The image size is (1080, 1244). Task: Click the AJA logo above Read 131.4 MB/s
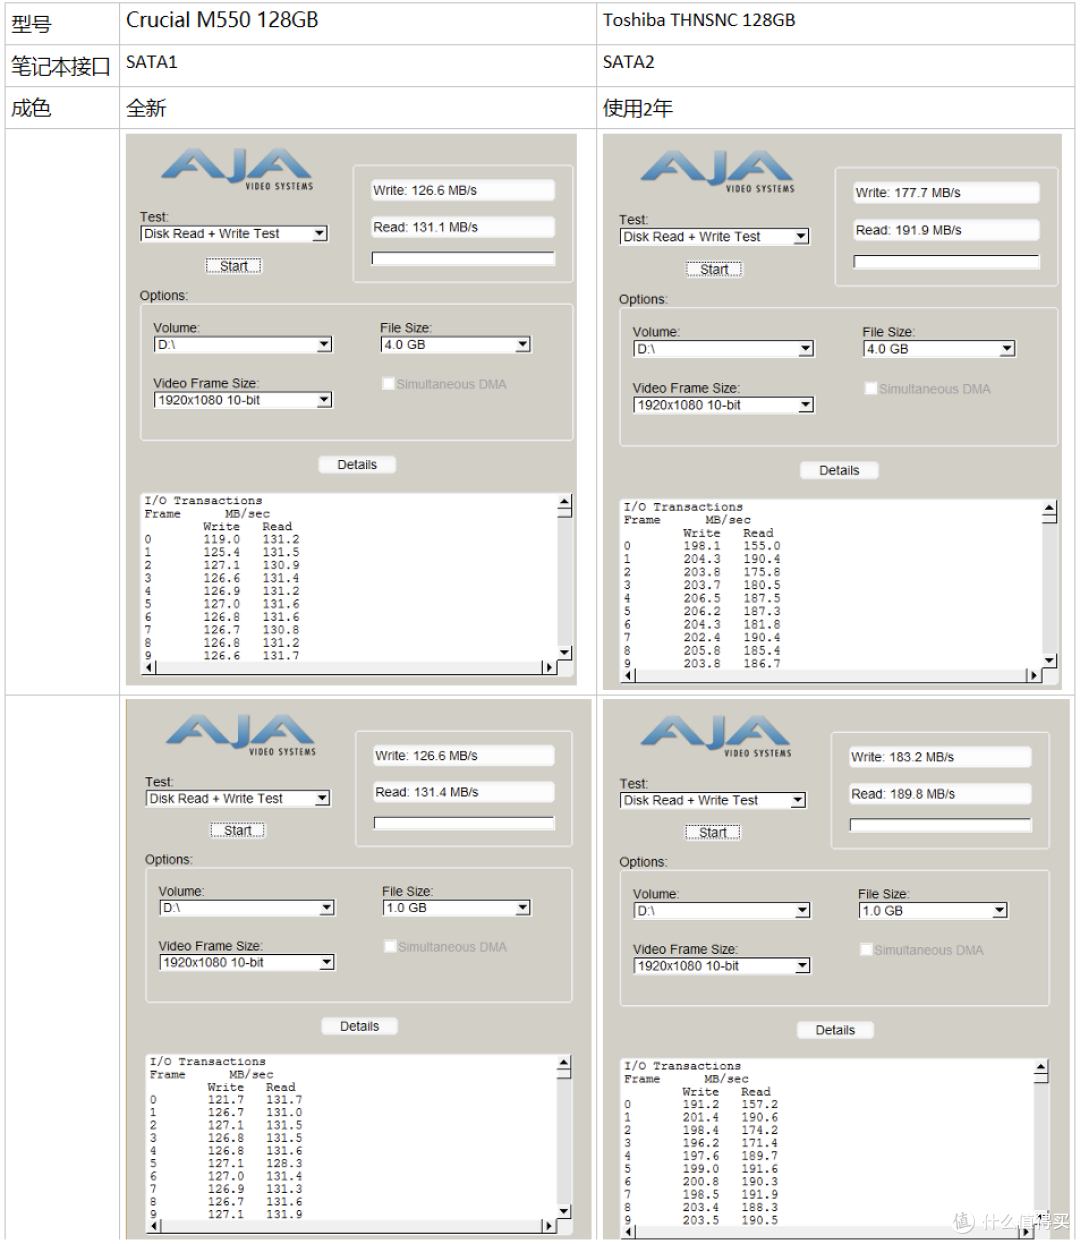pos(241,735)
